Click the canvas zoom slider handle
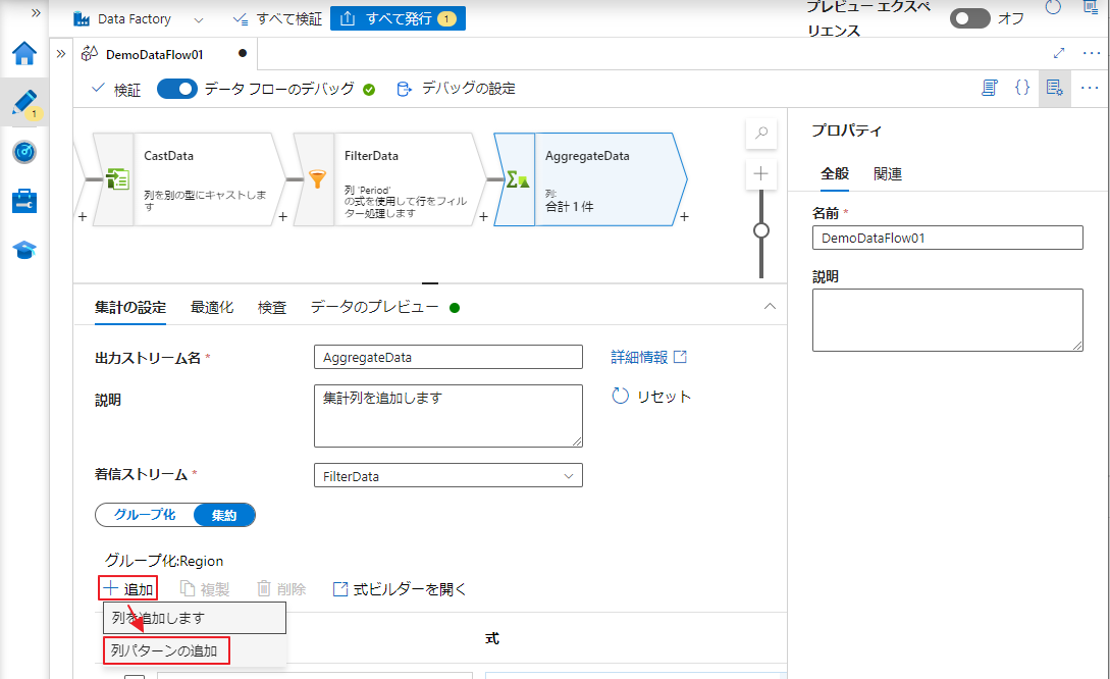The width and height of the screenshot is (1110, 679). (761, 231)
